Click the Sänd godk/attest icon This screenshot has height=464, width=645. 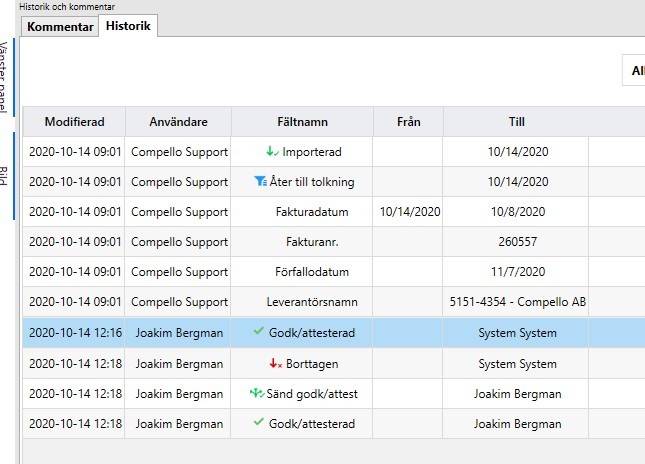click(254, 393)
